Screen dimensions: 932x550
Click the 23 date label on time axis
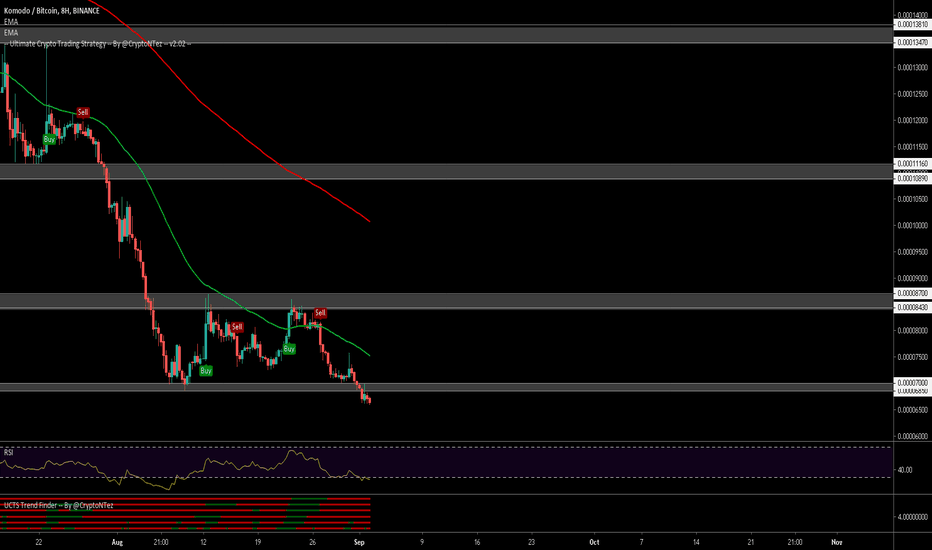pos(532,542)
